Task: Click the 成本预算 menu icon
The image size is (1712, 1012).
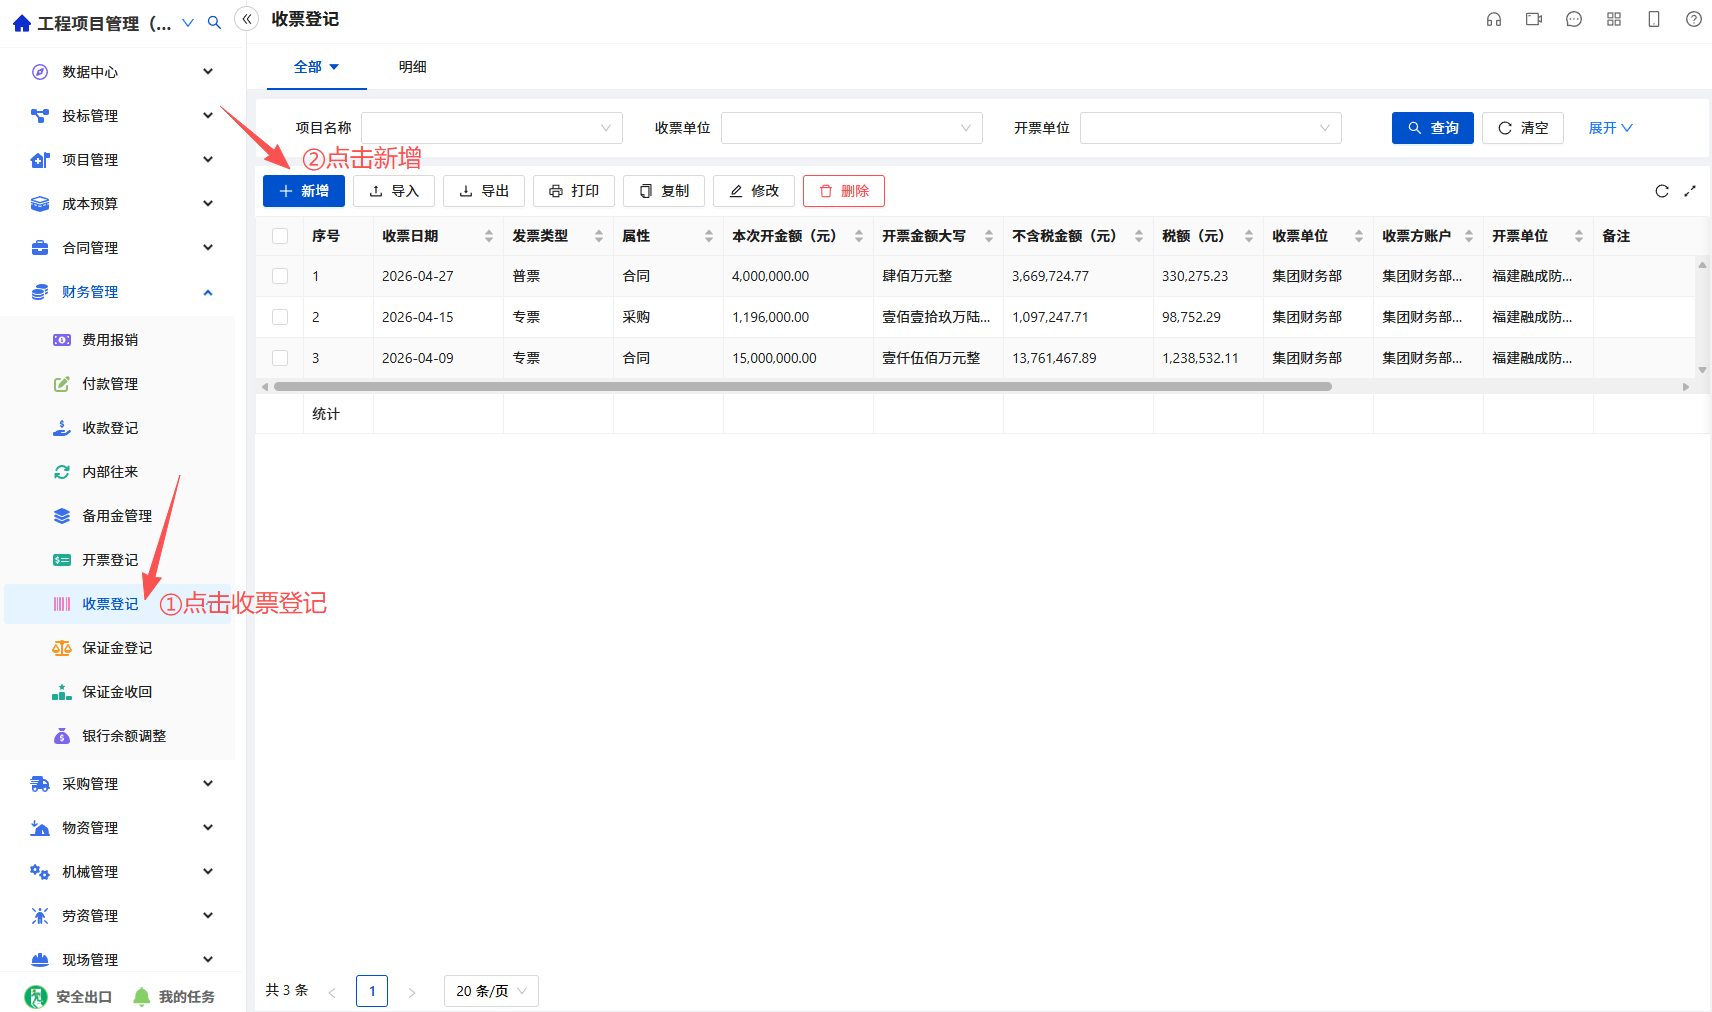Action: click(x=40, y=204)
